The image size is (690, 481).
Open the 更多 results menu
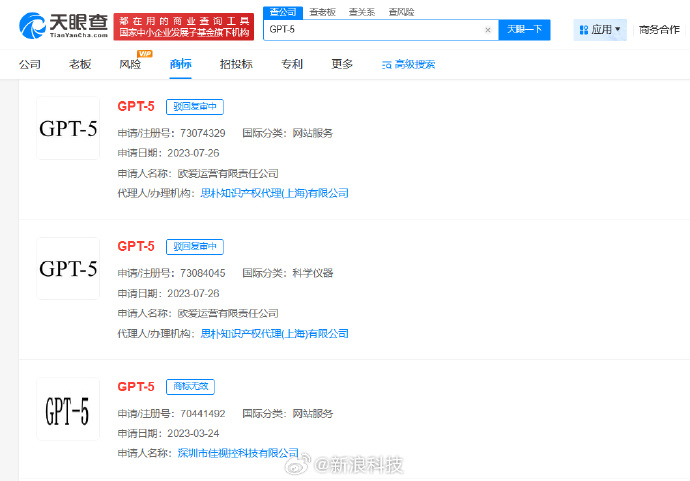tap(342, 64)
